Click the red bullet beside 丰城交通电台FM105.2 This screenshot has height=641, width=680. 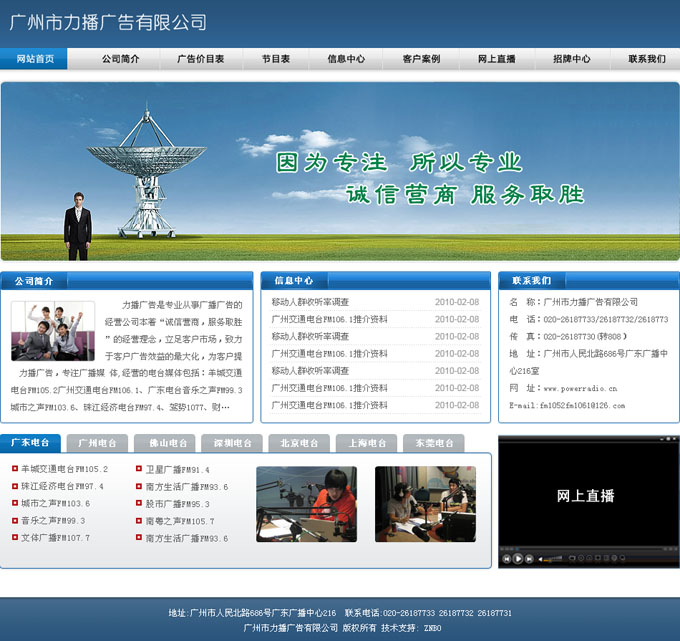pos(14,468)
